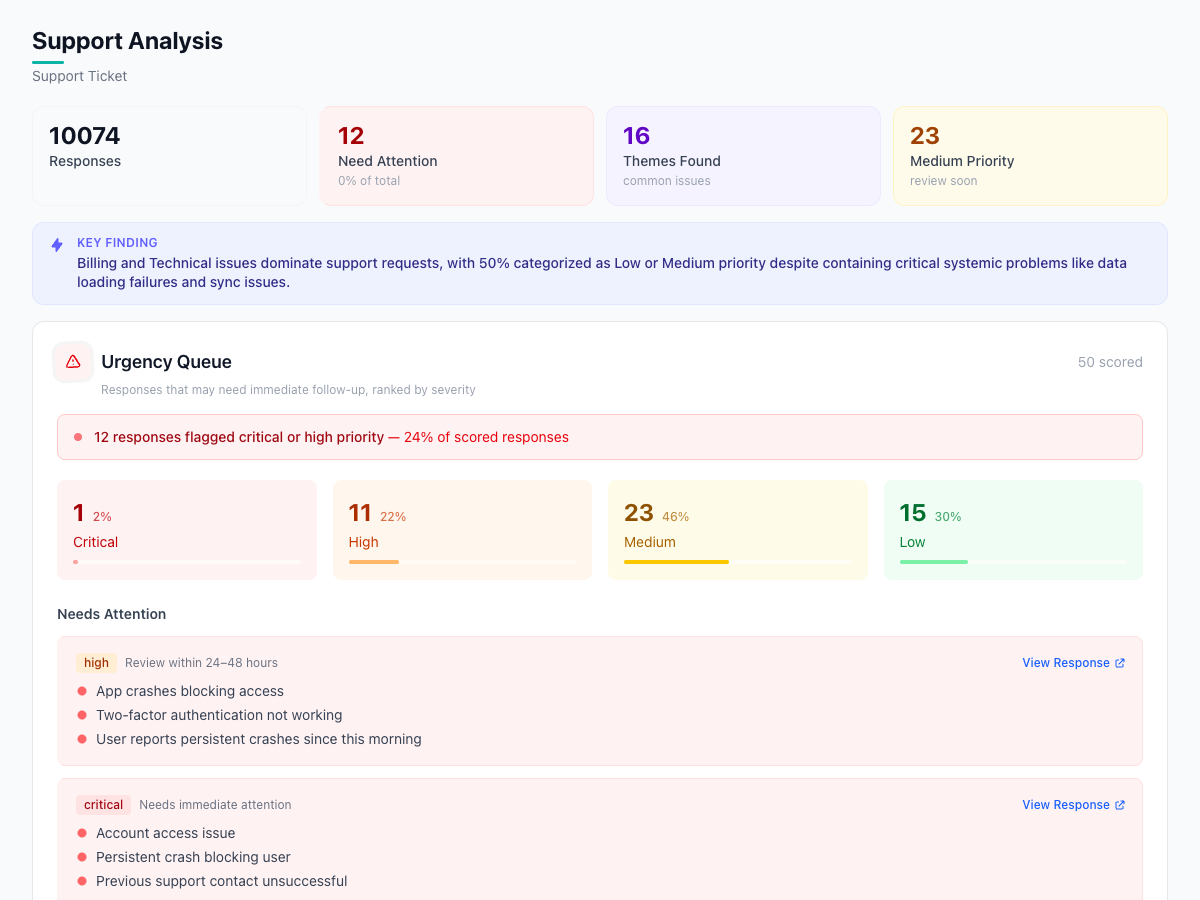The image size is (1200, 900).
Task: Click the orange progress bar under High
Action: [x=373, y=562]
